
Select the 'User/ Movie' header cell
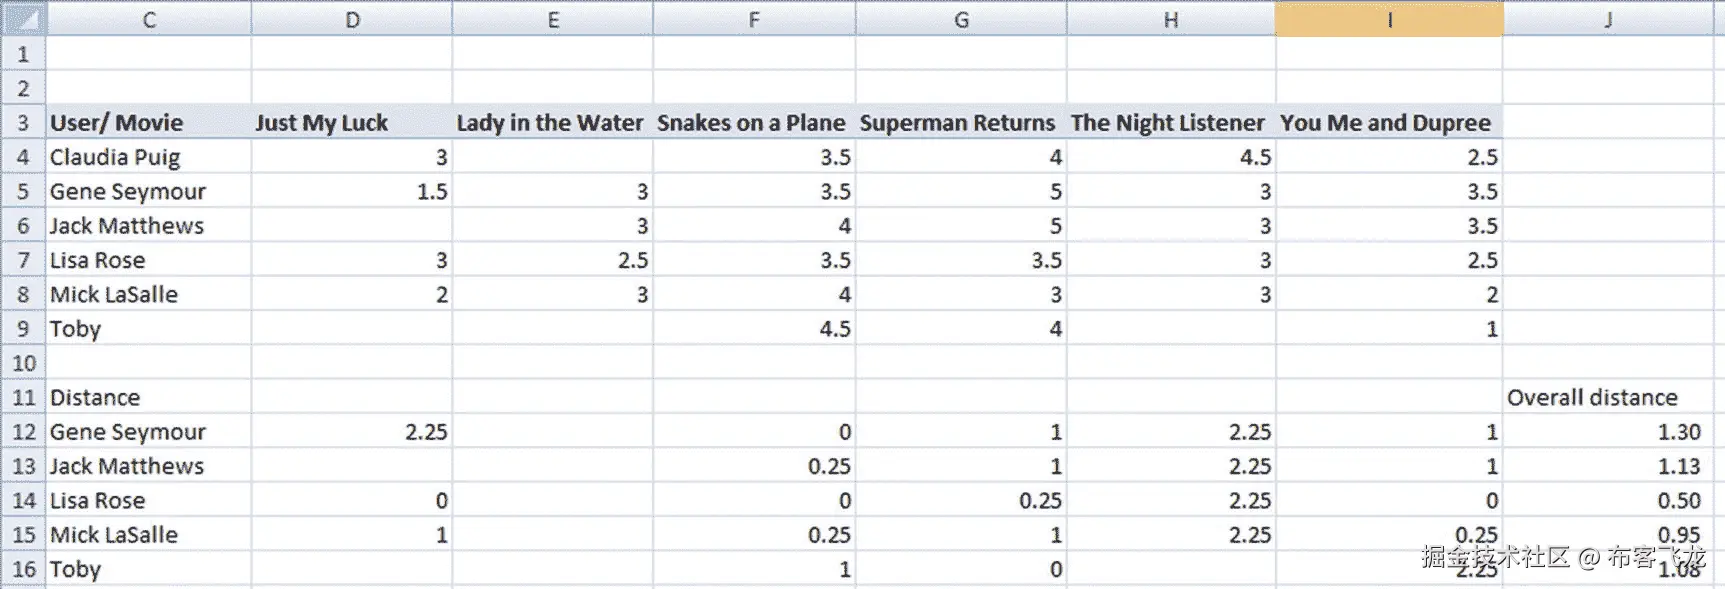(x=148, y=123)
